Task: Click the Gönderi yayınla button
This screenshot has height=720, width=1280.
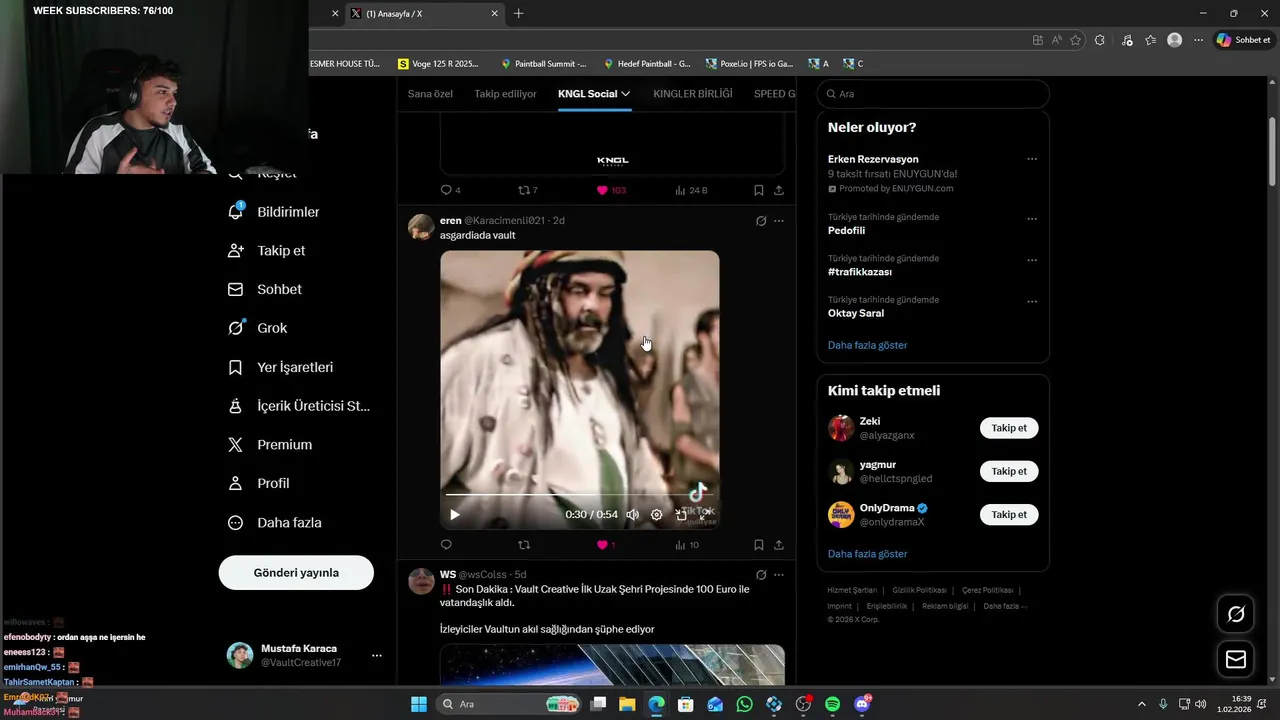Action: 296,573
